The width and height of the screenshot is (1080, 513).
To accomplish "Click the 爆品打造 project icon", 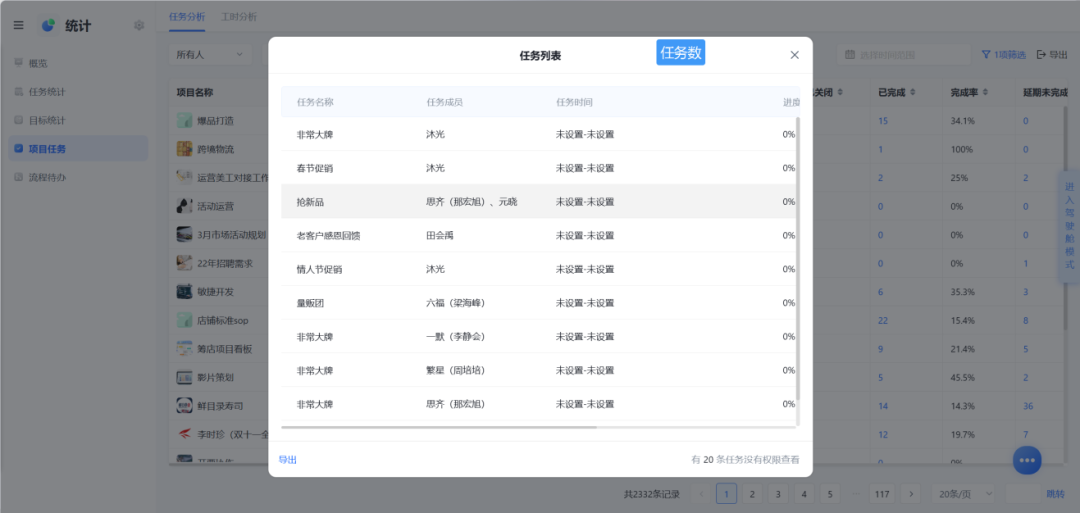I will [x=184, y=121].
